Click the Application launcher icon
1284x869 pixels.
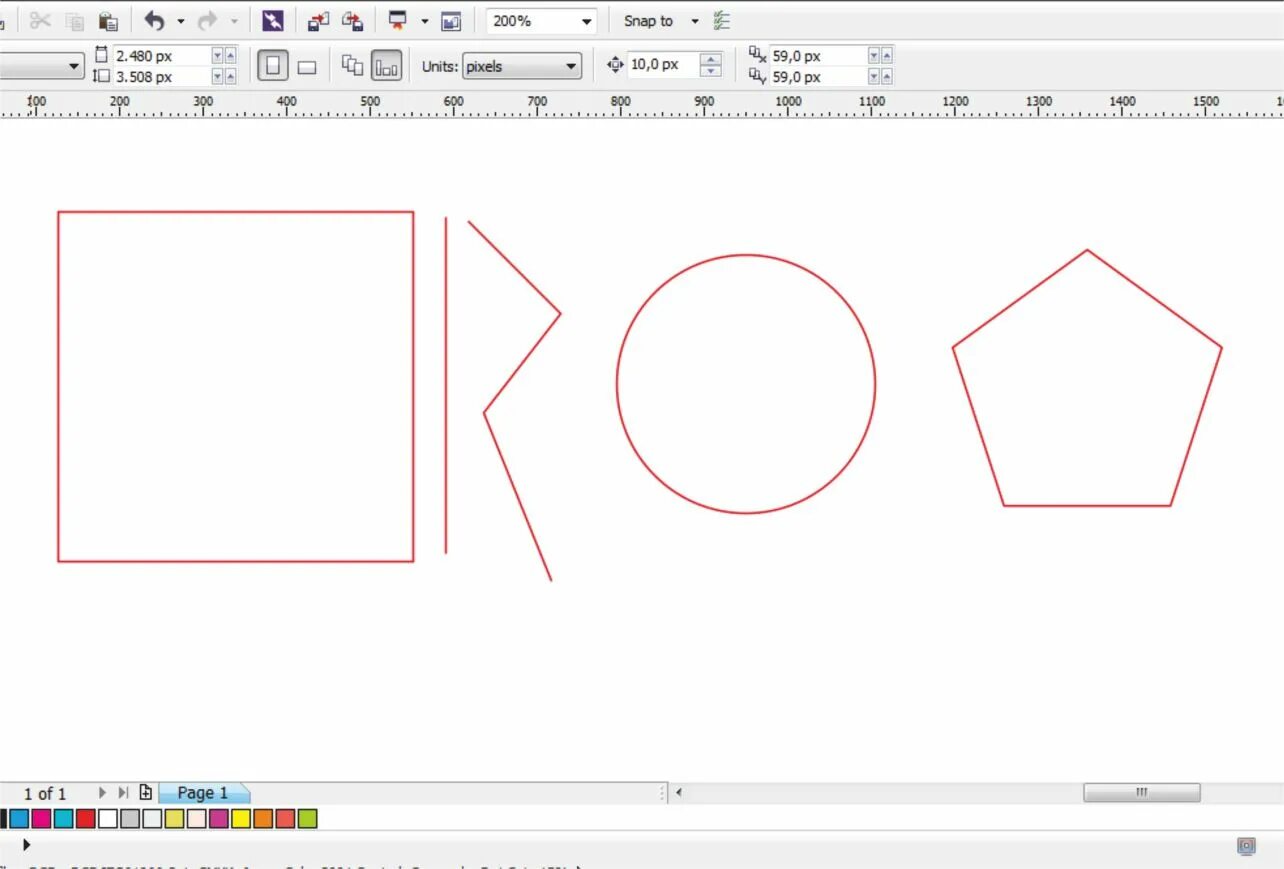(398, 20)
